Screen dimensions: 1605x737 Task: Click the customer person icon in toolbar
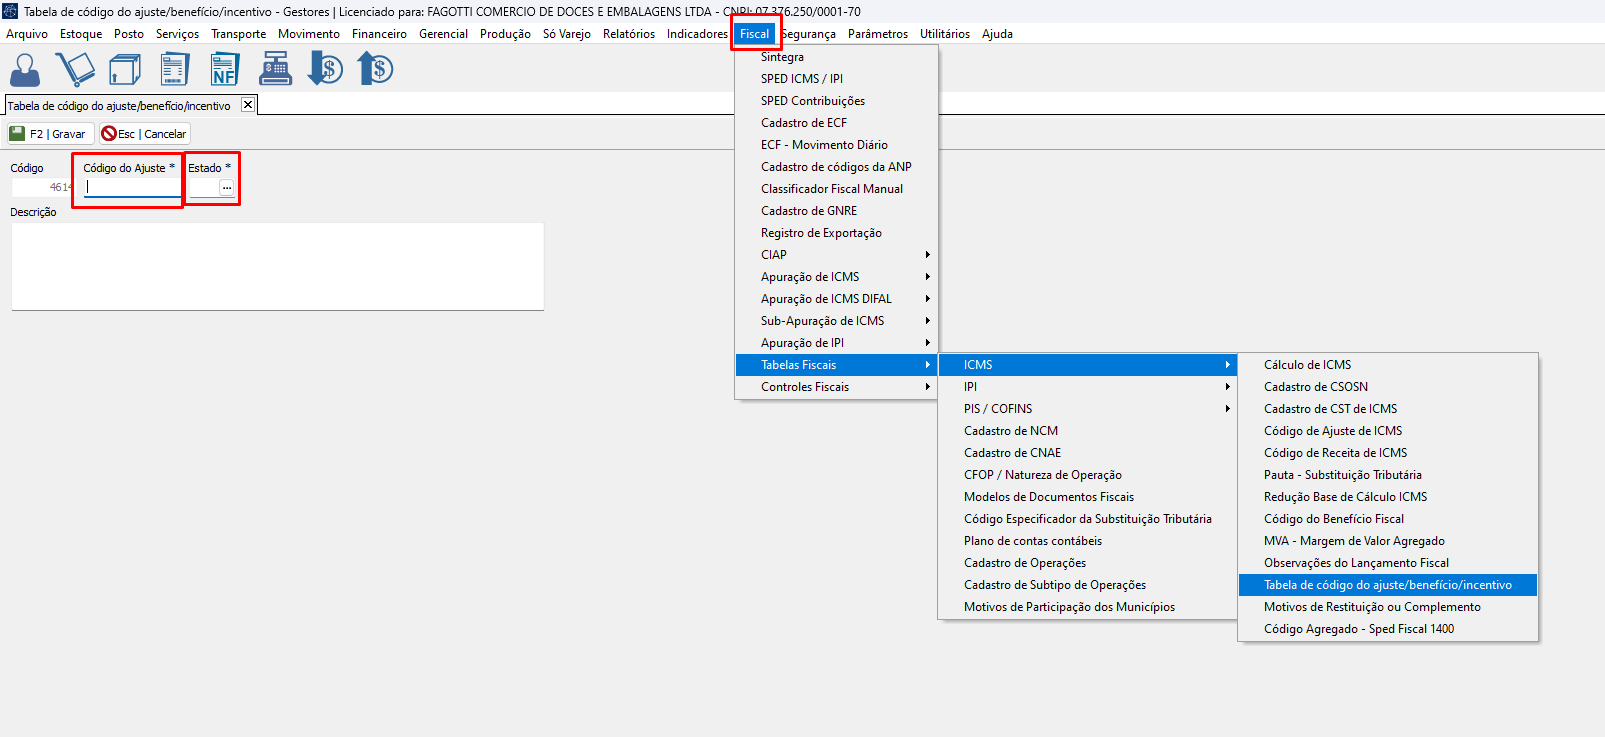coord(25,70)
